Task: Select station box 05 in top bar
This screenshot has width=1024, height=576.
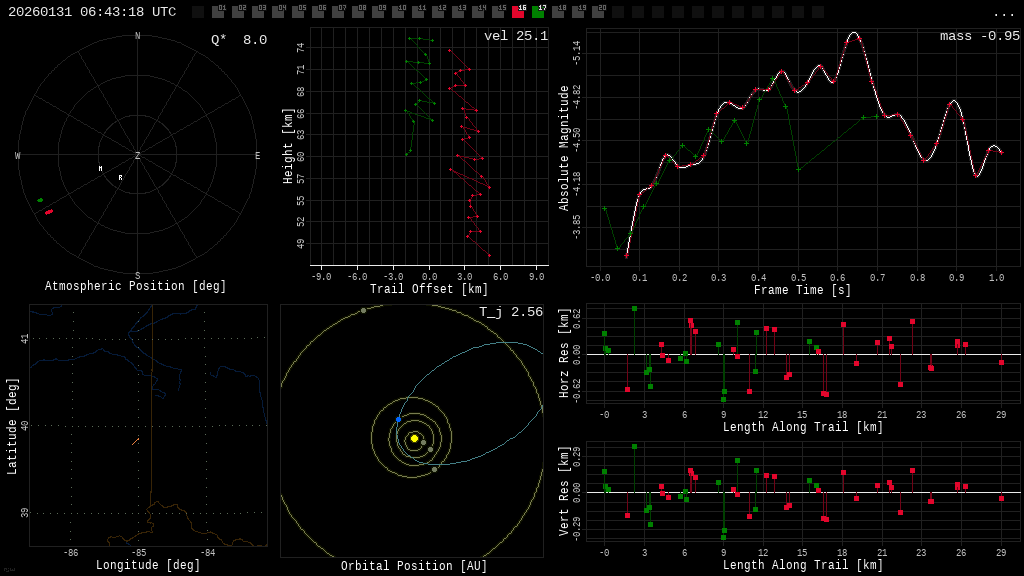Action: (298, 11)
